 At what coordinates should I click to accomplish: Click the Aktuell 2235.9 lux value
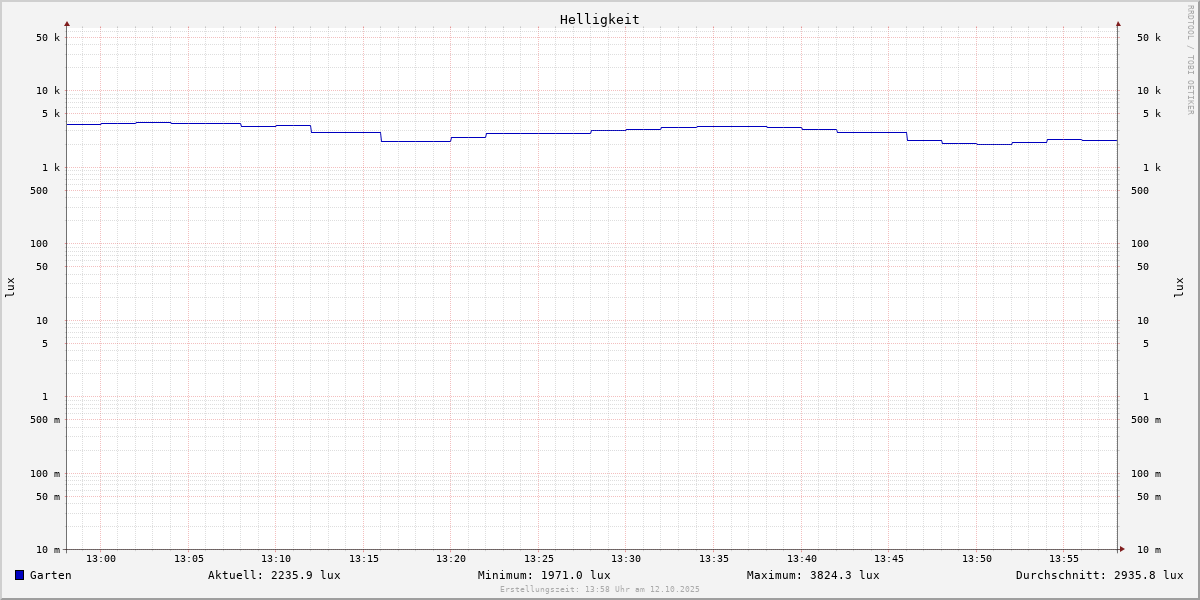point(274,575)
